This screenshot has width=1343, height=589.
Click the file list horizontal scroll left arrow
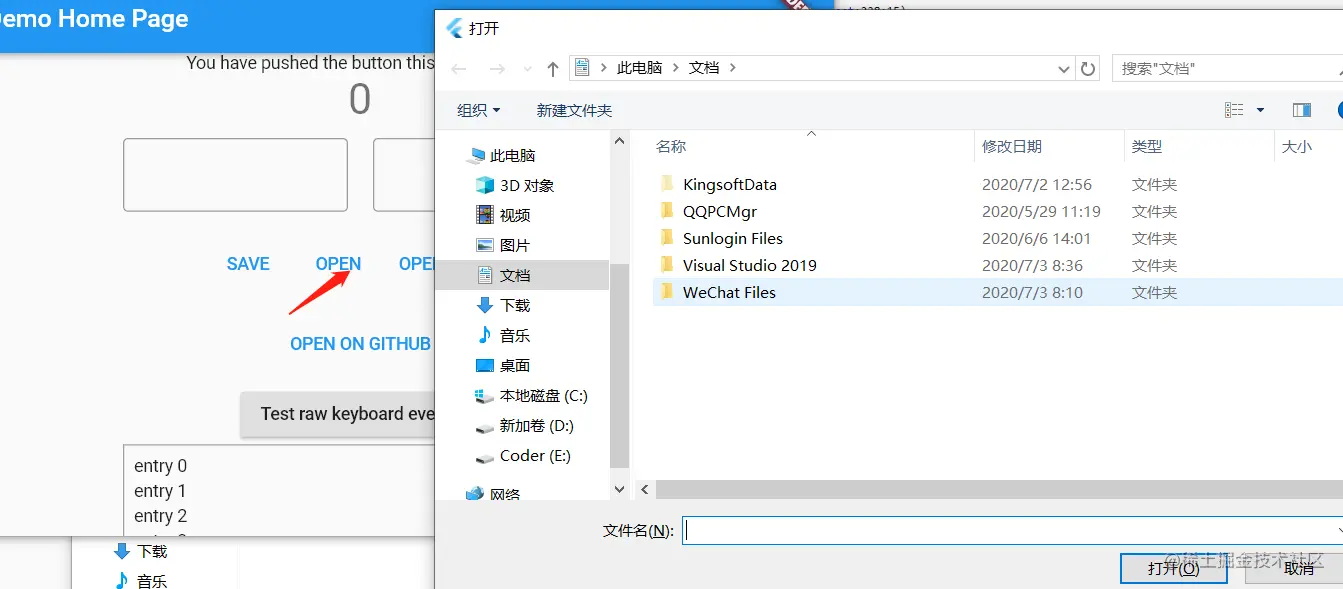[x=645, y=489]
